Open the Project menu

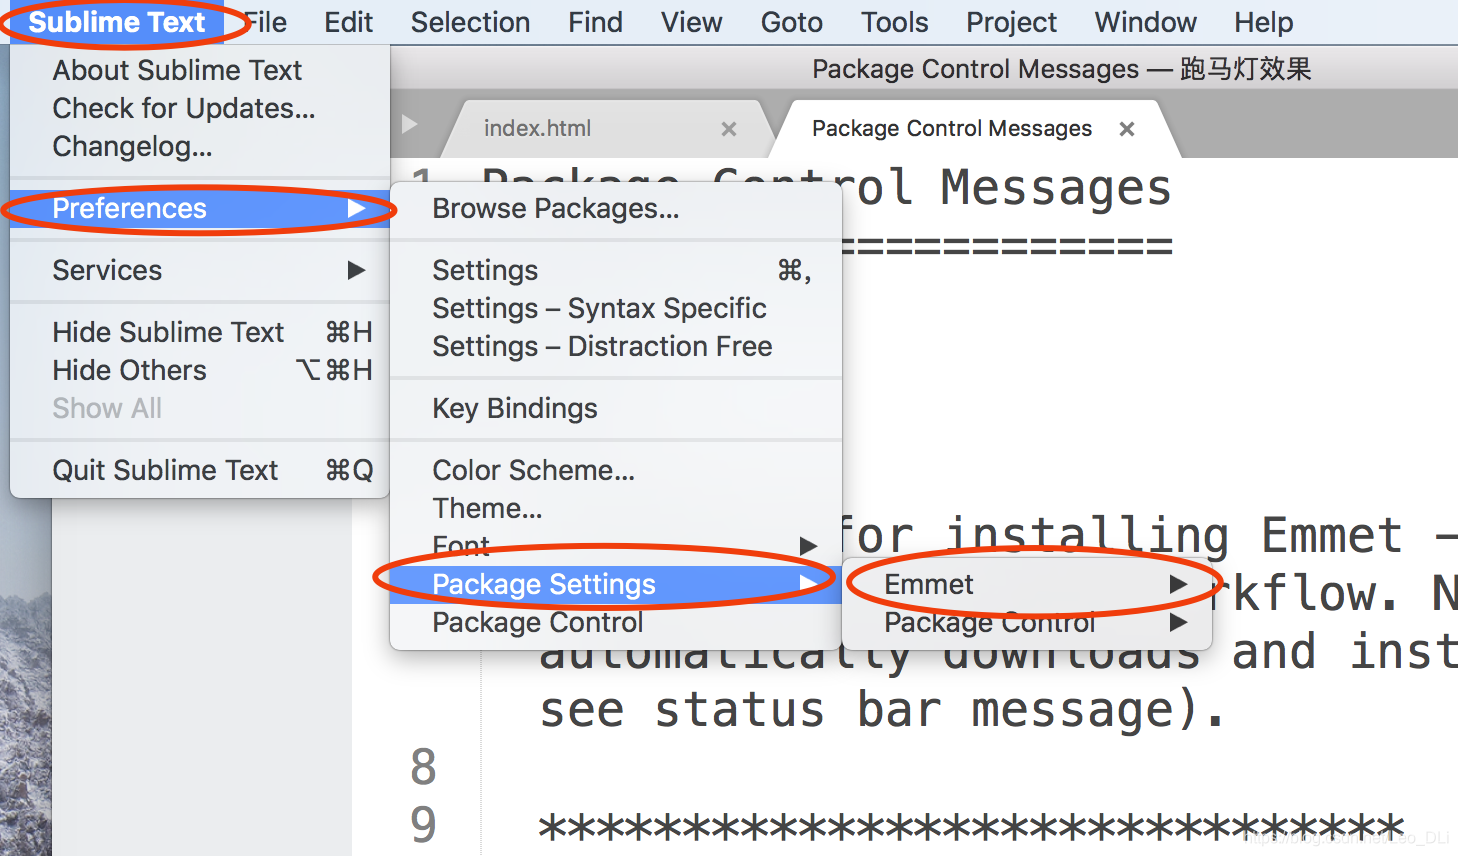[x=1011, y=22]
